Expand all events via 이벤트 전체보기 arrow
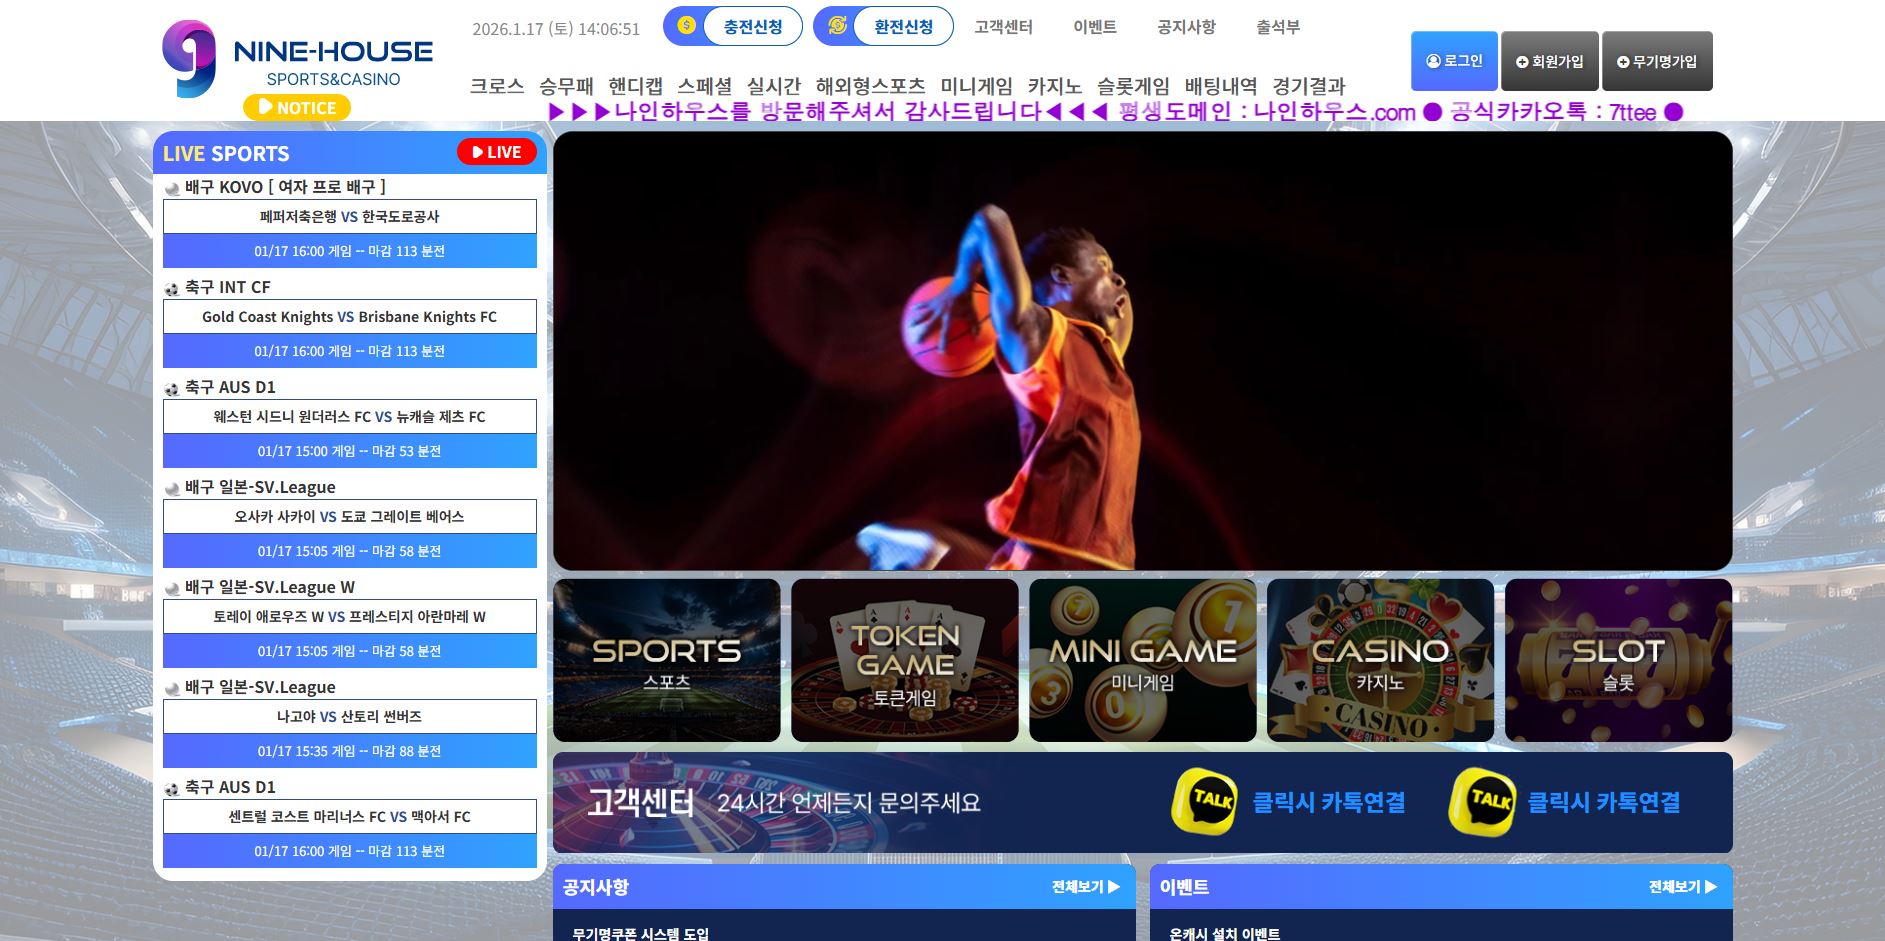The height and width of the screenshot is (941, 1885). point(1710,887)
